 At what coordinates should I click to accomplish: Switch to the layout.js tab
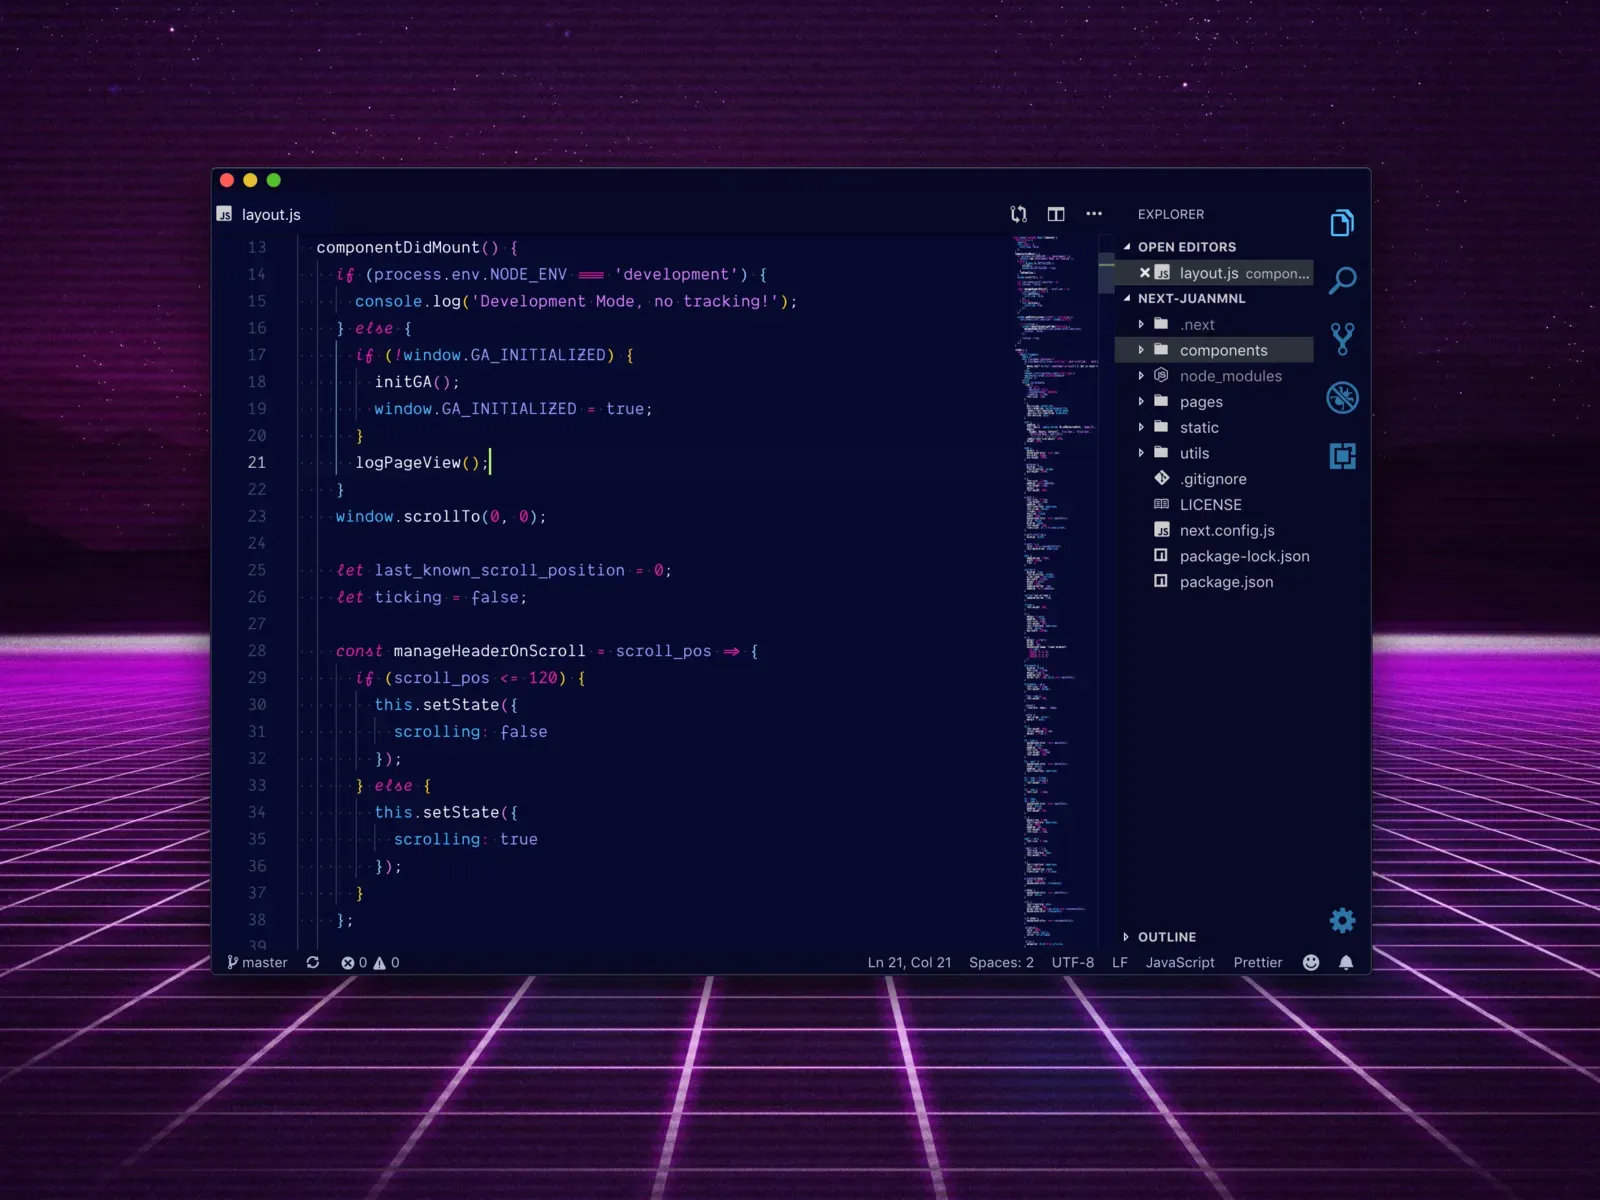[270, 214]
